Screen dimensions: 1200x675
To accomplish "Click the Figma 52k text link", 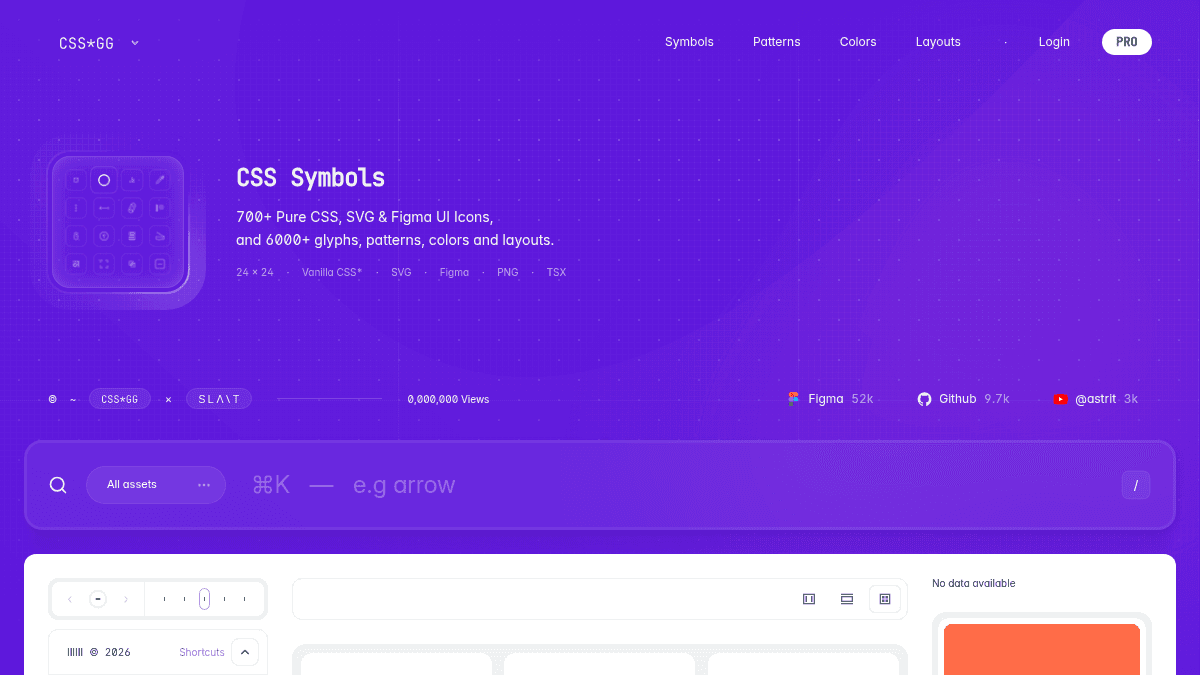I will click(x=841, y=399).
